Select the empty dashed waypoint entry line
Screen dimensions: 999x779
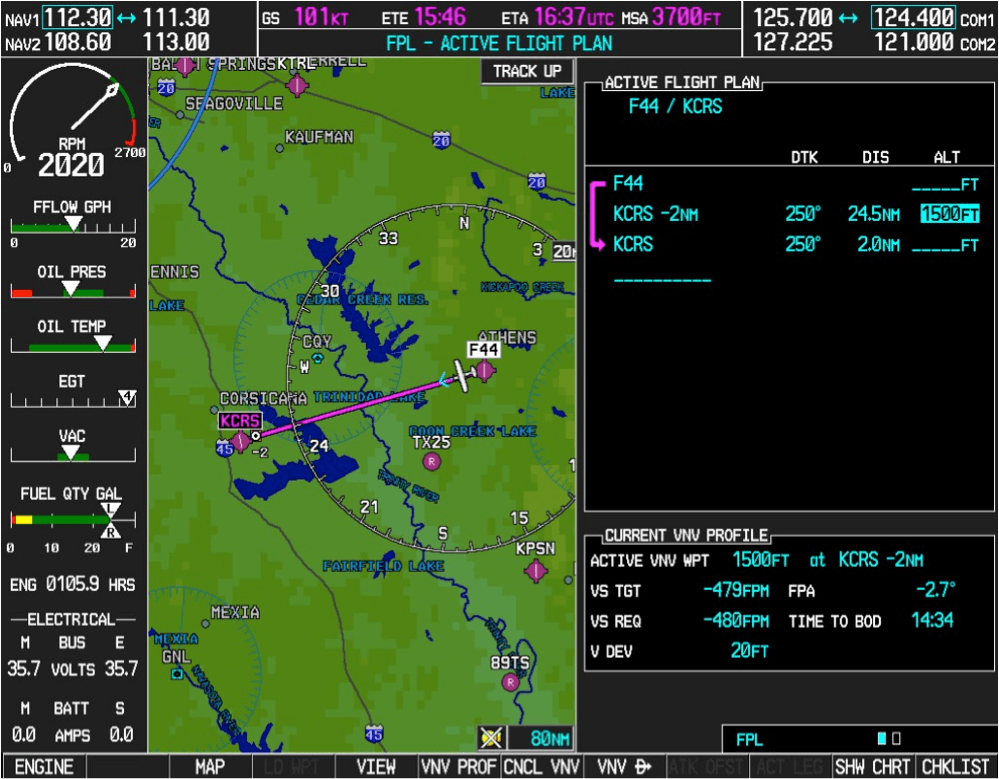662,280
